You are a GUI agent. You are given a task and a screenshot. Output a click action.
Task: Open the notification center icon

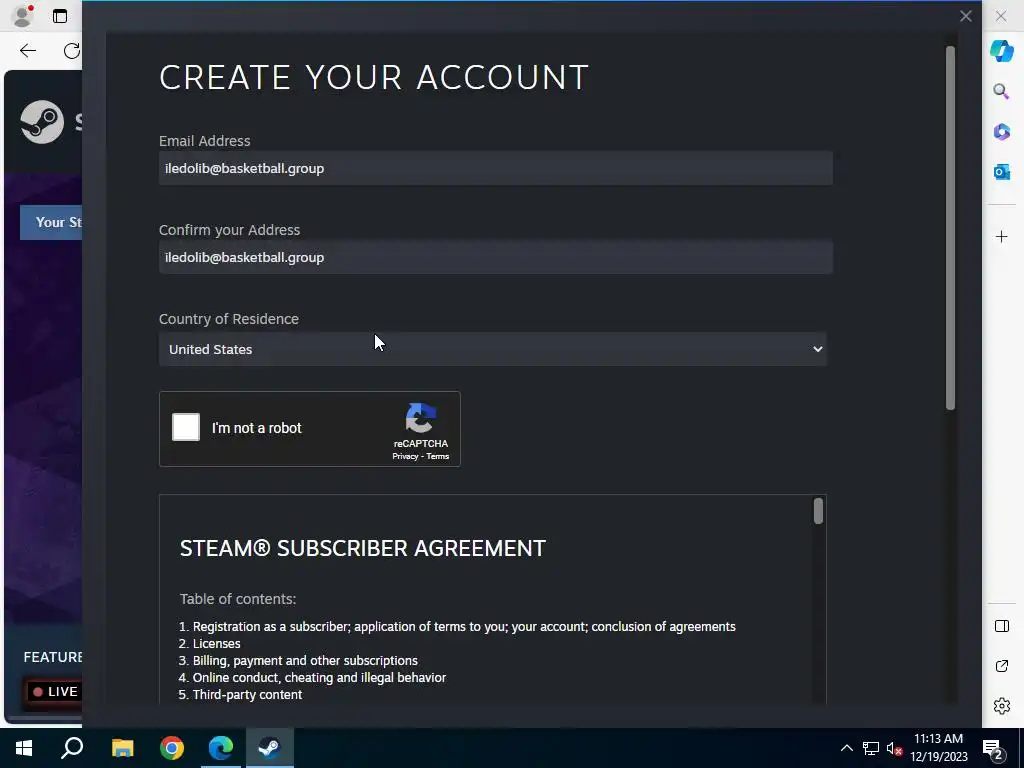point(993,749)
